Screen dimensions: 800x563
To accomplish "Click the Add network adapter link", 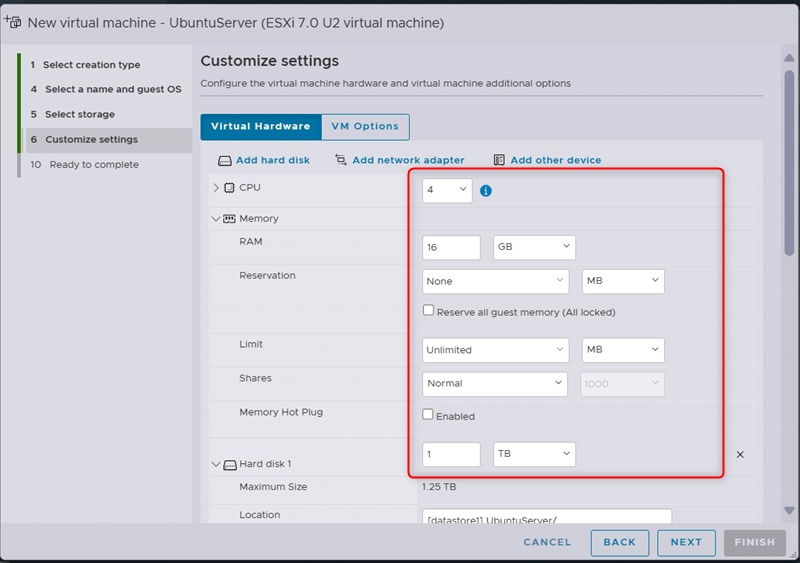I will [408, 160].
